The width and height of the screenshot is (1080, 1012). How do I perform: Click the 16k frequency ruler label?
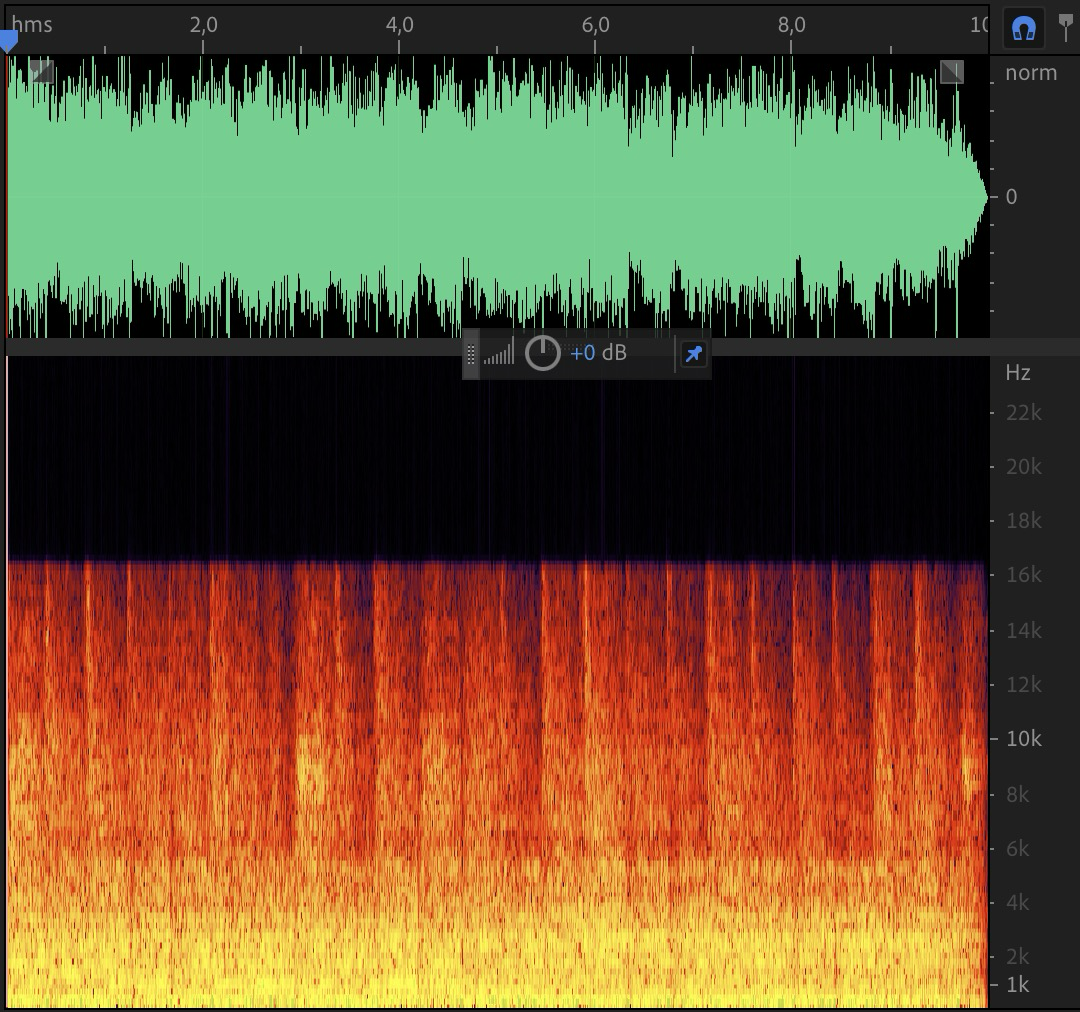(x=1023, y=575)
